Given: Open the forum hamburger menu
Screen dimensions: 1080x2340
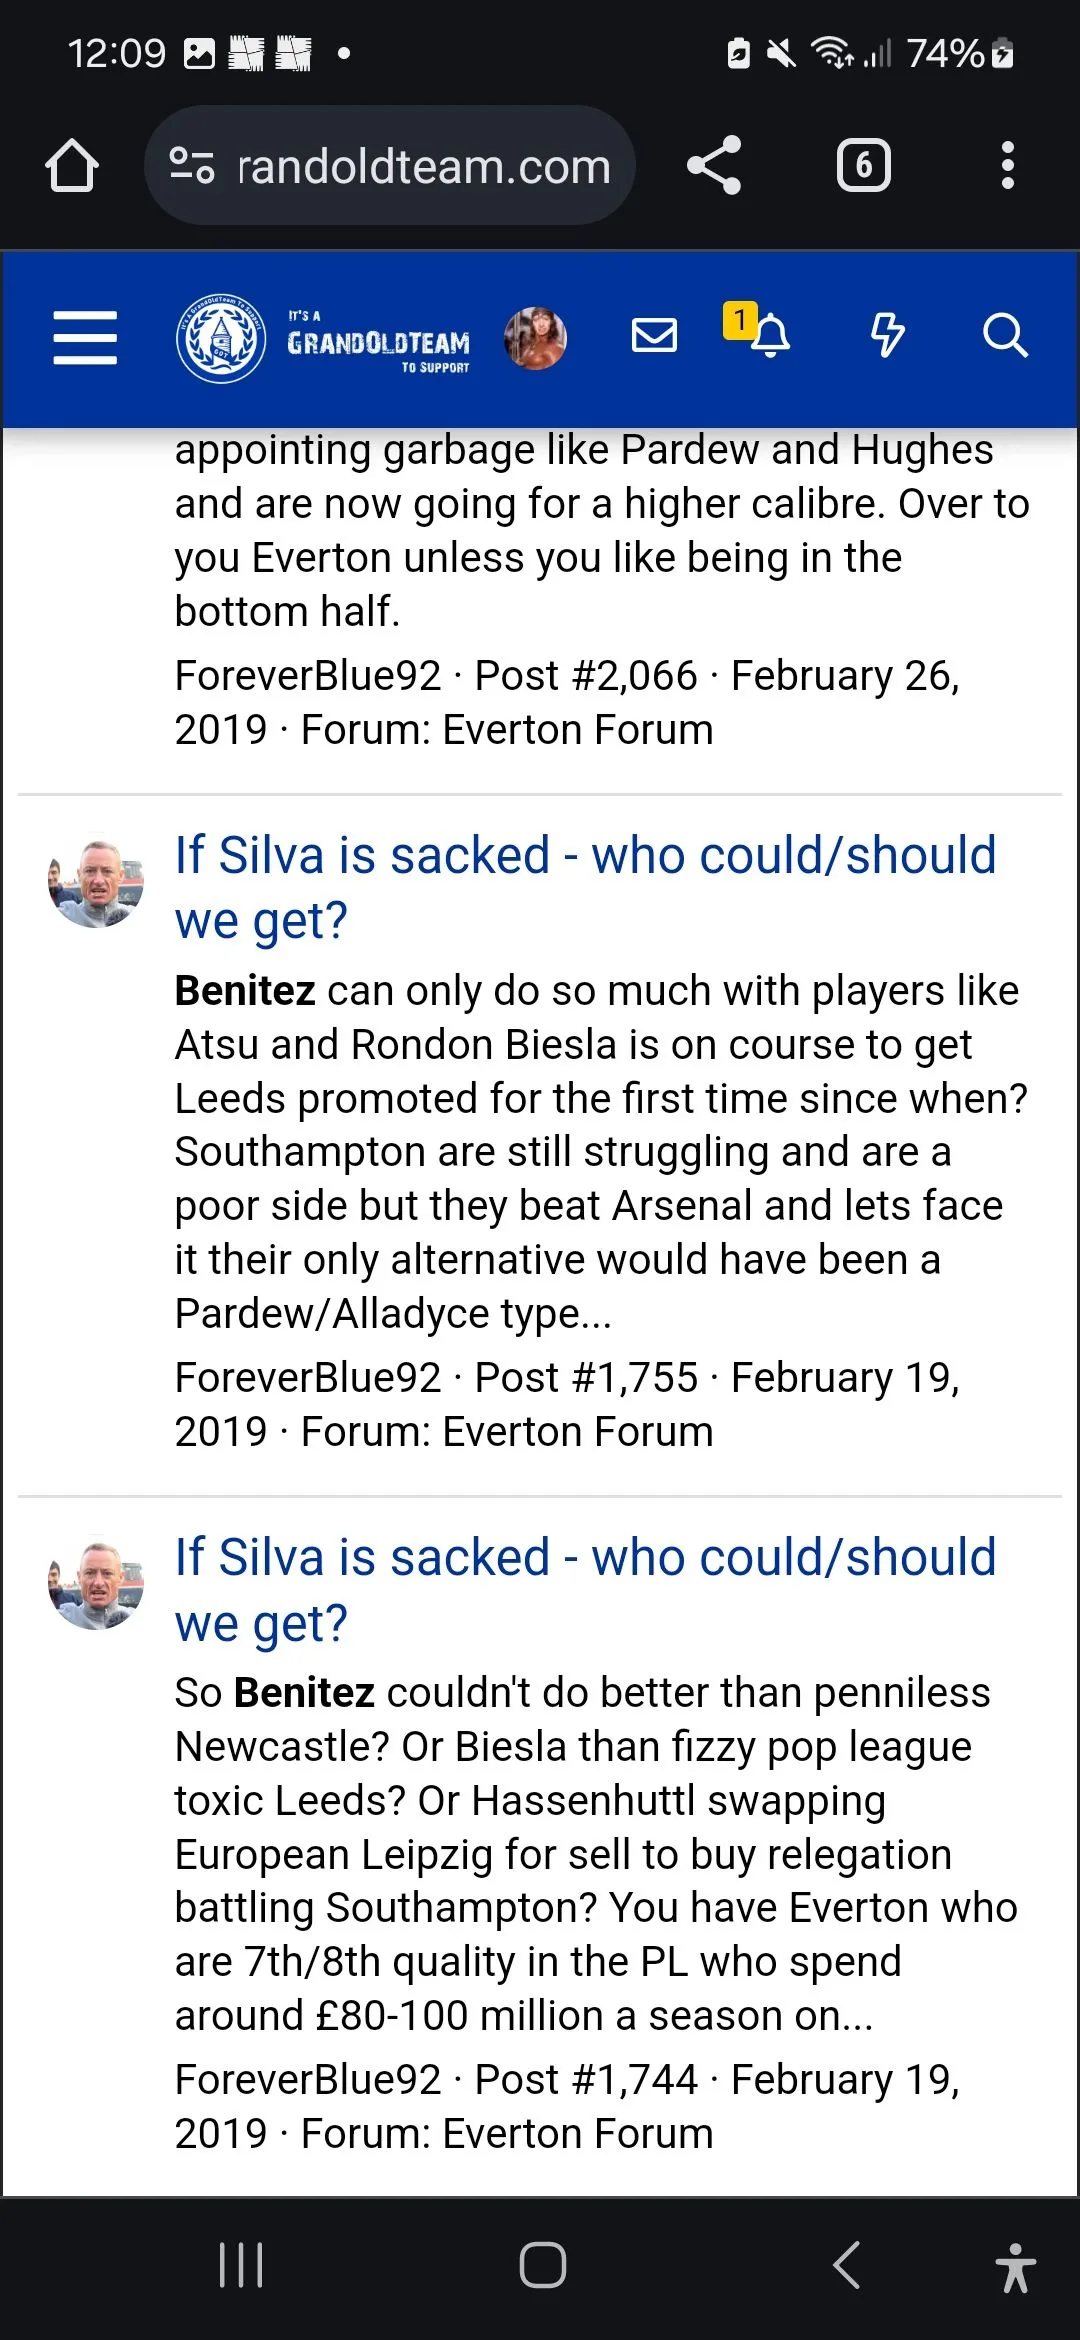Looking at the screenshot, I should point(85,337).
